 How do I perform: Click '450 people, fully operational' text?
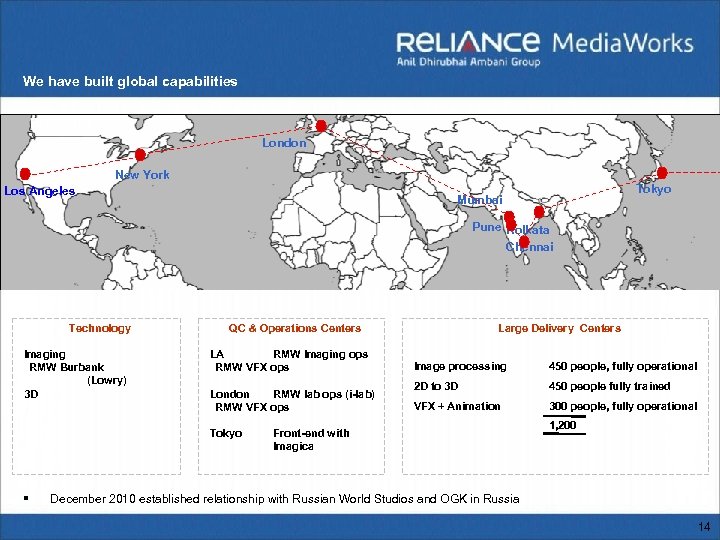click(623, 366)
